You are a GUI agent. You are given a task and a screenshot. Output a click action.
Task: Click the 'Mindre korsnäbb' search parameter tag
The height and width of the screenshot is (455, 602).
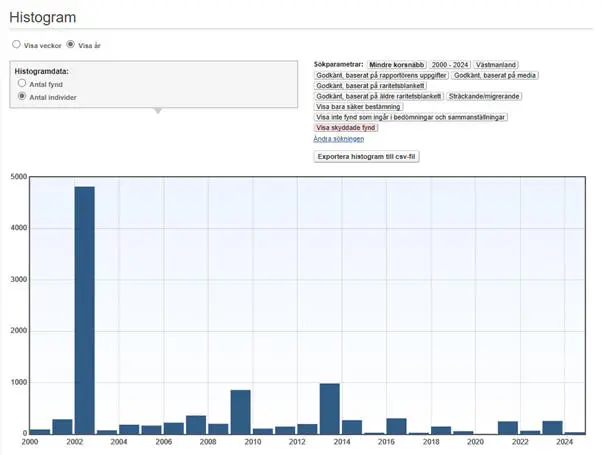coord(397,64)
